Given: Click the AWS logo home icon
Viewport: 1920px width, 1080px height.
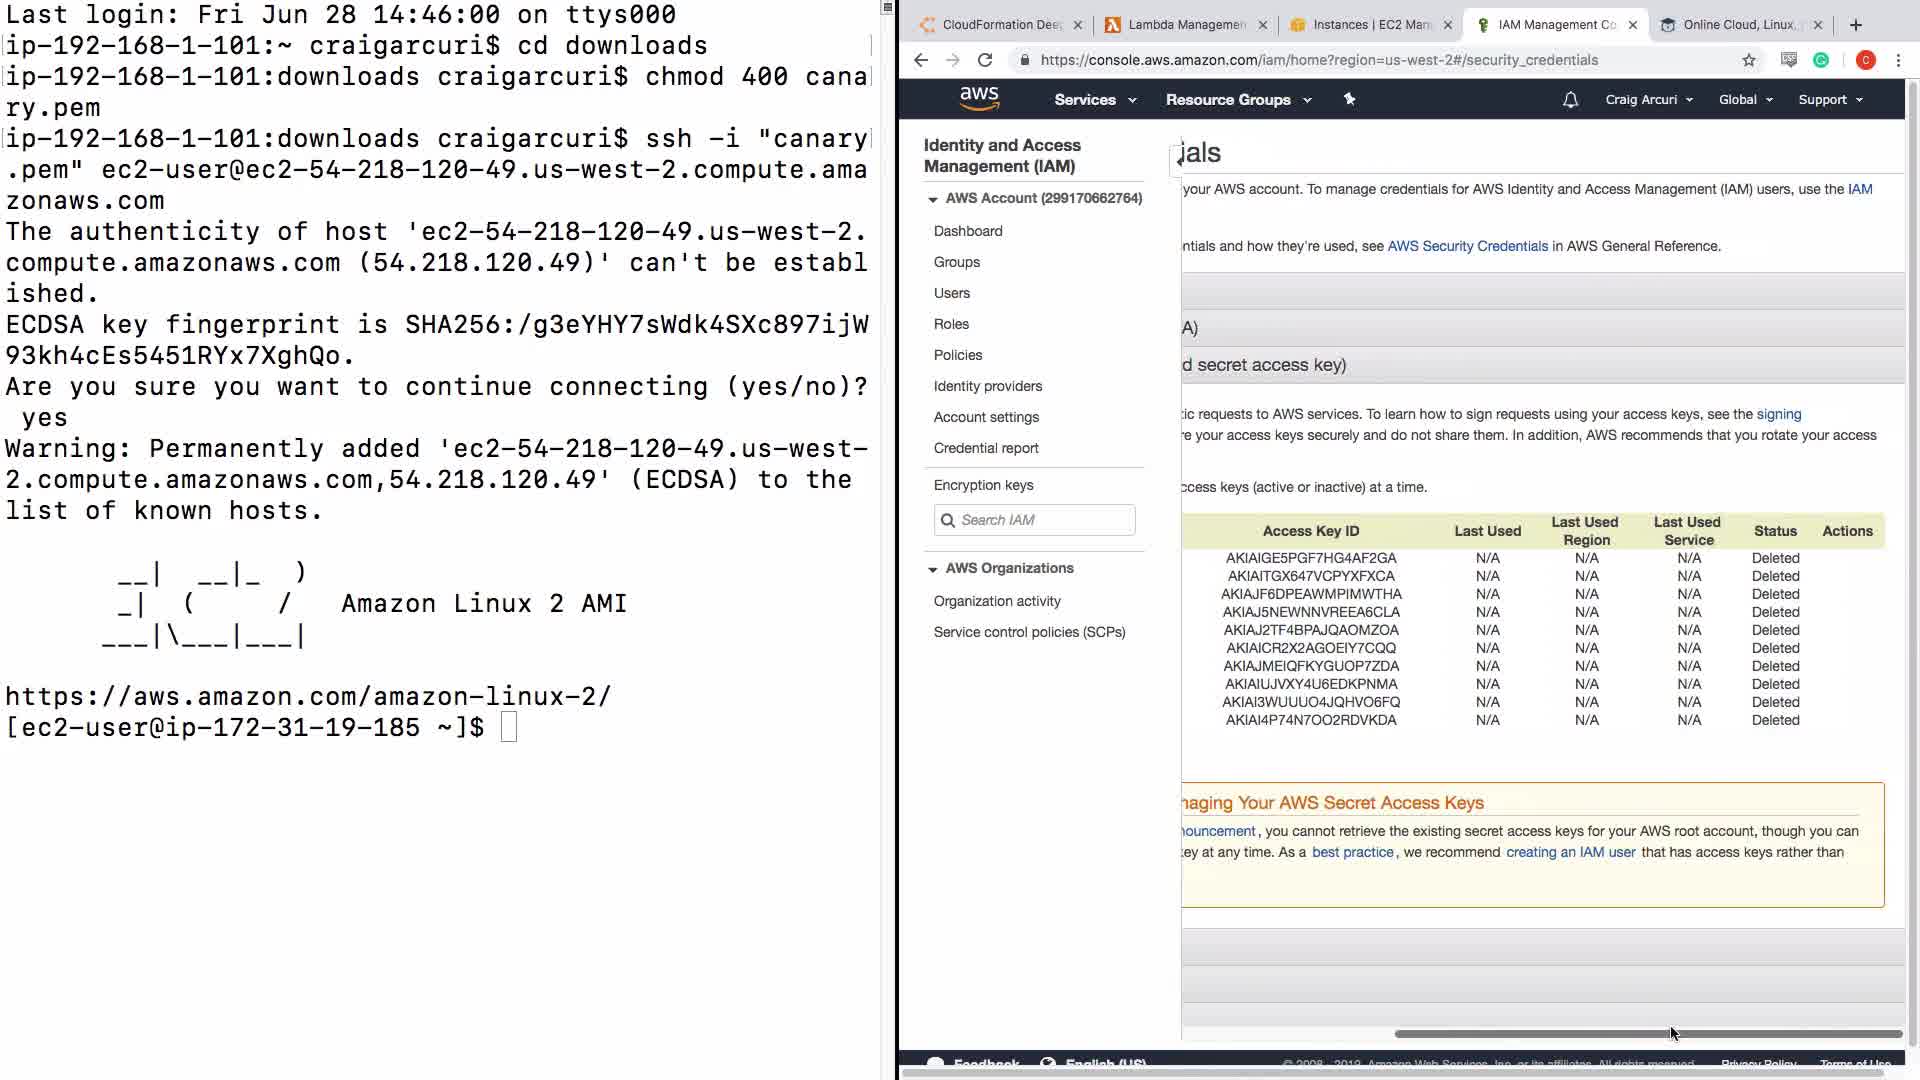Looking at the screenshot, I should tap(979, 98).
